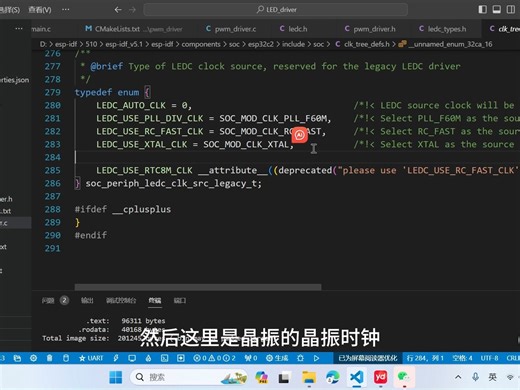Screen dimensions: 520x390
Task: Click the esp-idf_v5.1 breadcrumb segment
Action: (124, 44)
